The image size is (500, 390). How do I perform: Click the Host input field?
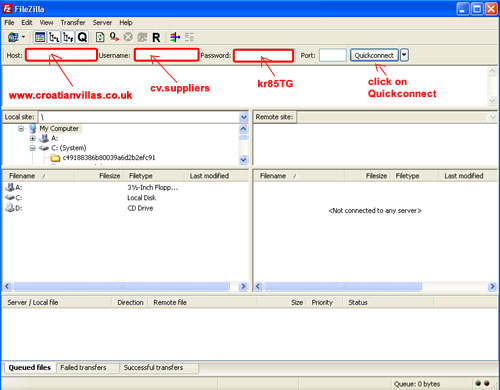coord(61,55)
